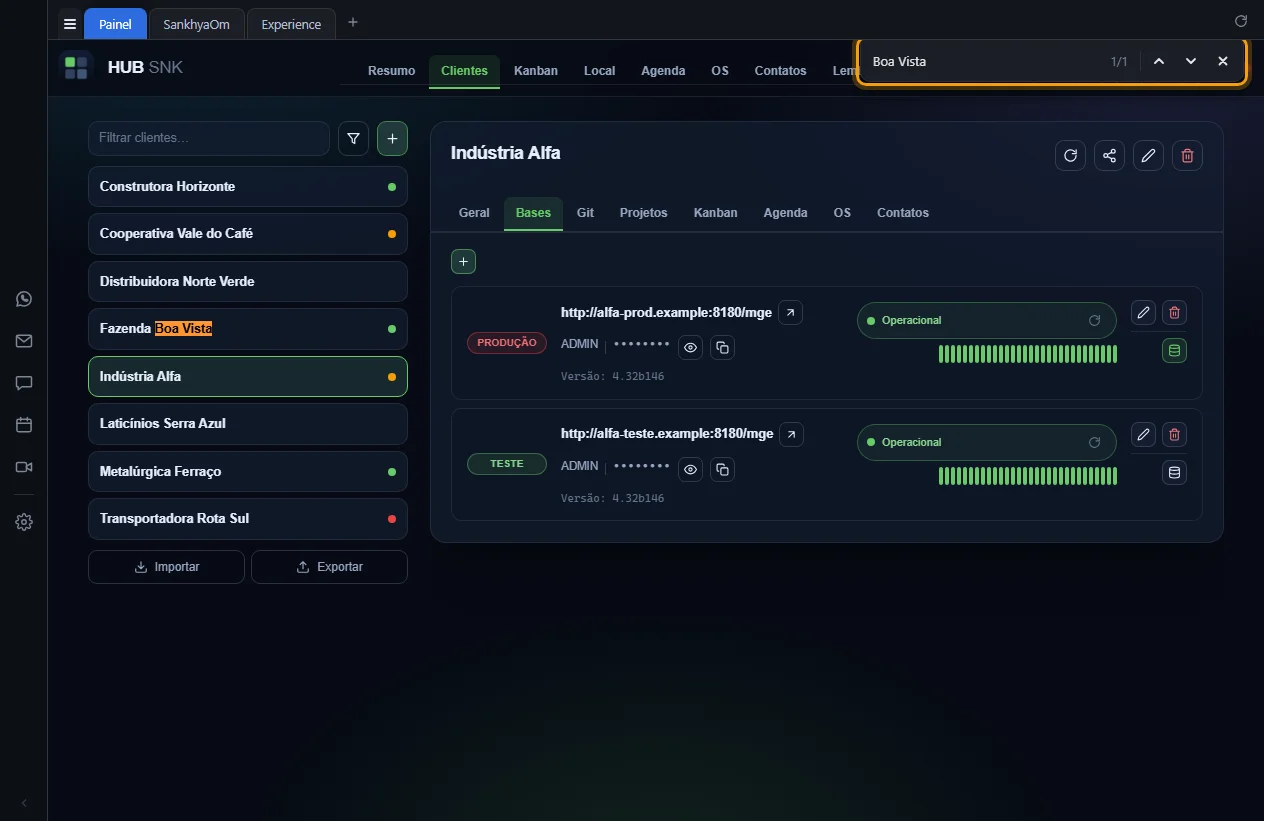Open the WhatsApp icon in left sidebar
The image size is (1264, 821).
[24, 299]
